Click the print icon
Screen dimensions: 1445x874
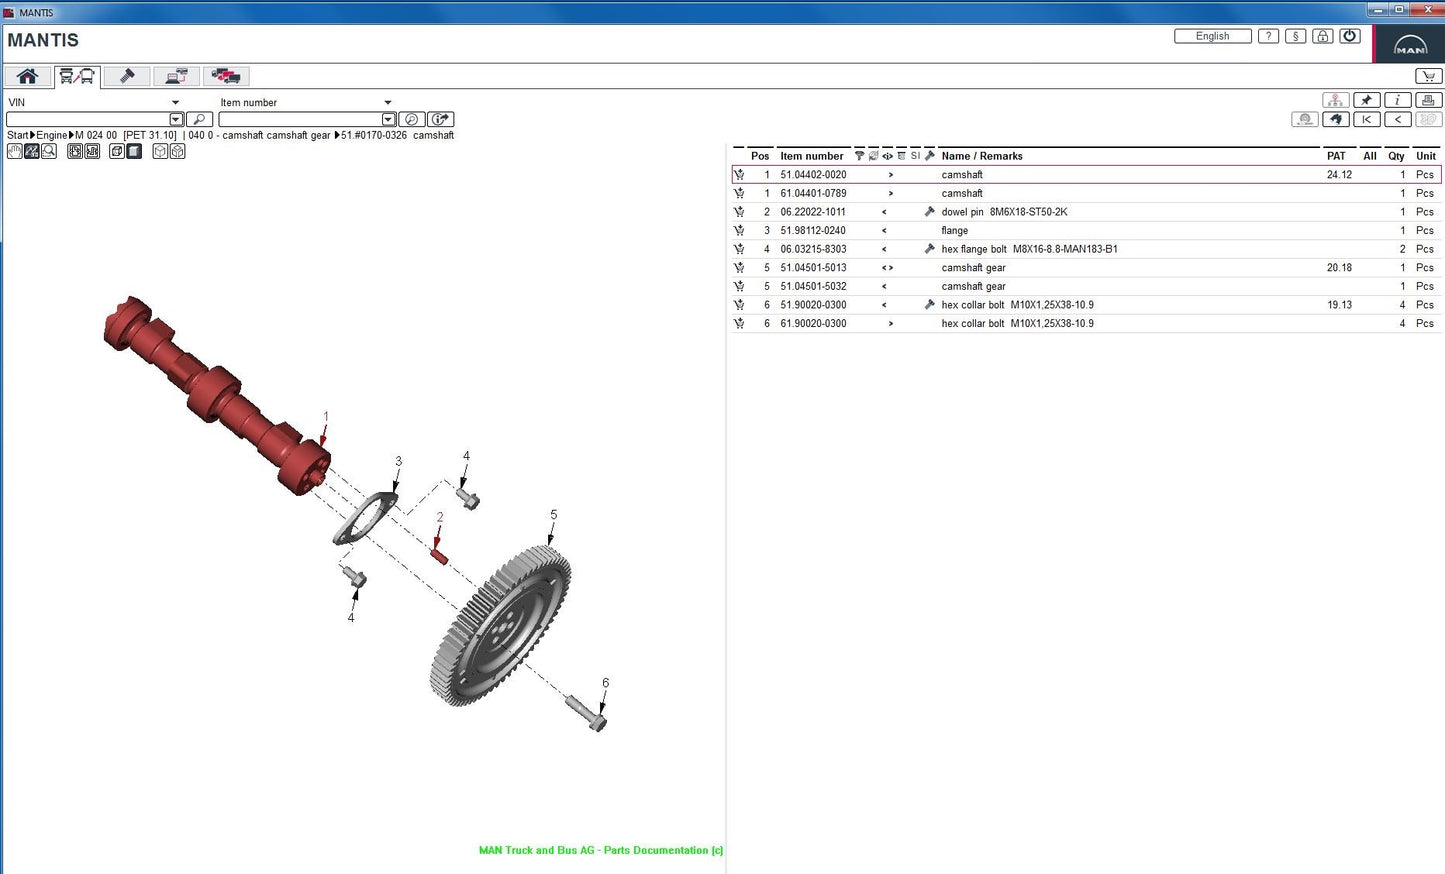pyautogui.click(x=1428, y=99)
